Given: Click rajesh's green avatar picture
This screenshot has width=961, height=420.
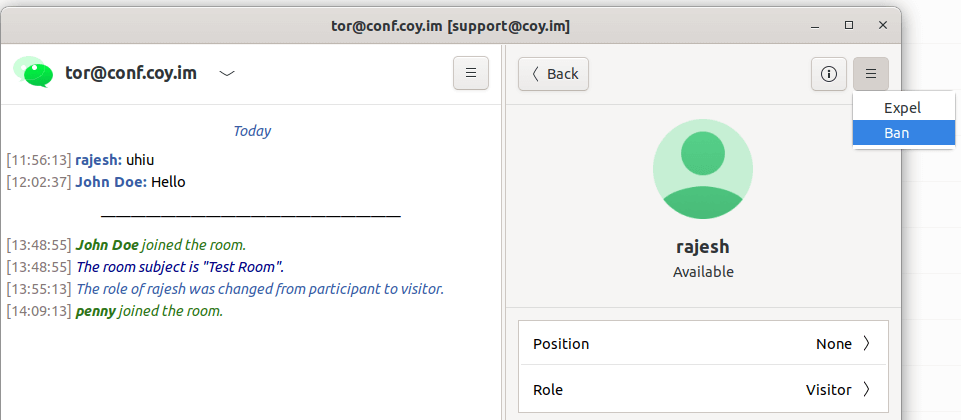Looking at the screenshot, I should tap(703, 169).
